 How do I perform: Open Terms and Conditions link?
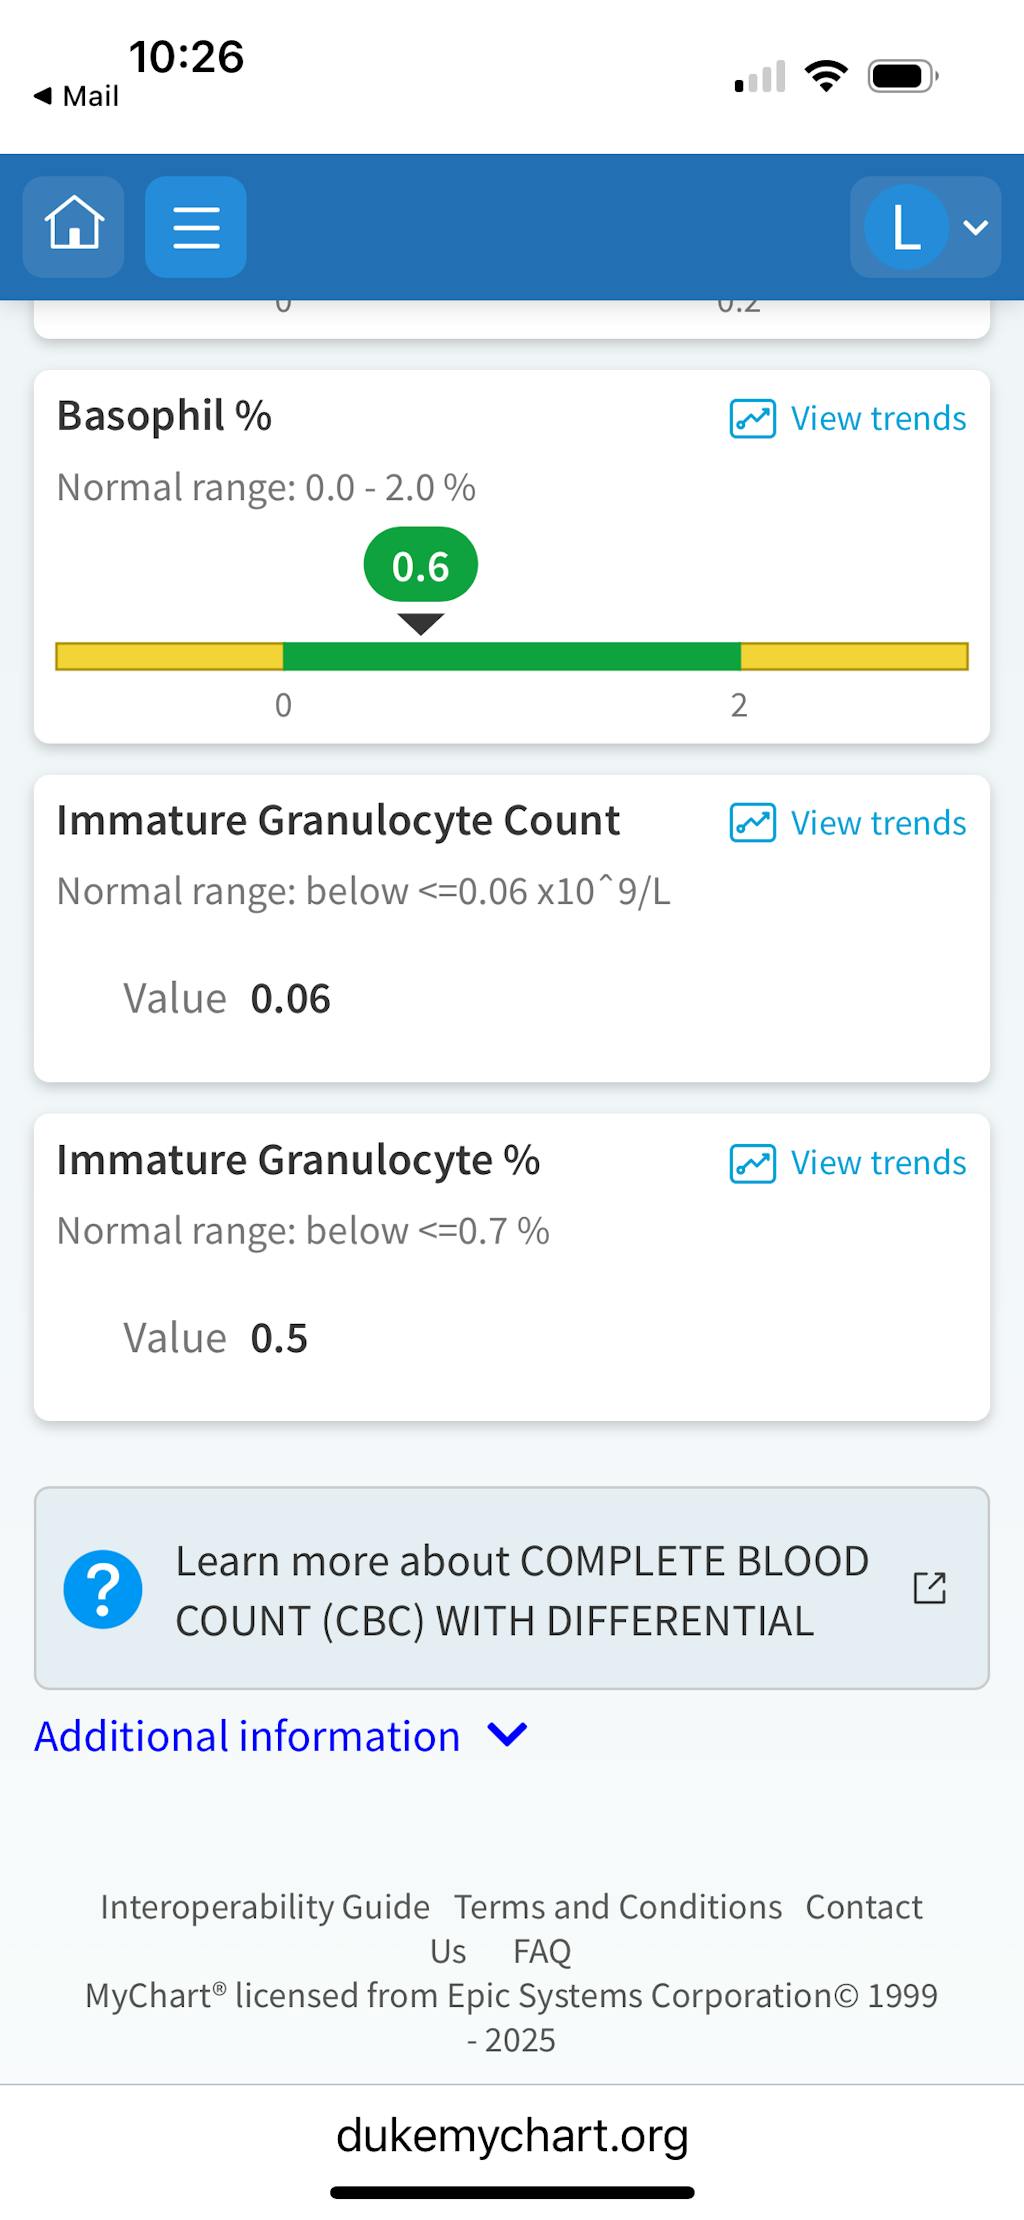click(618, 1907)
